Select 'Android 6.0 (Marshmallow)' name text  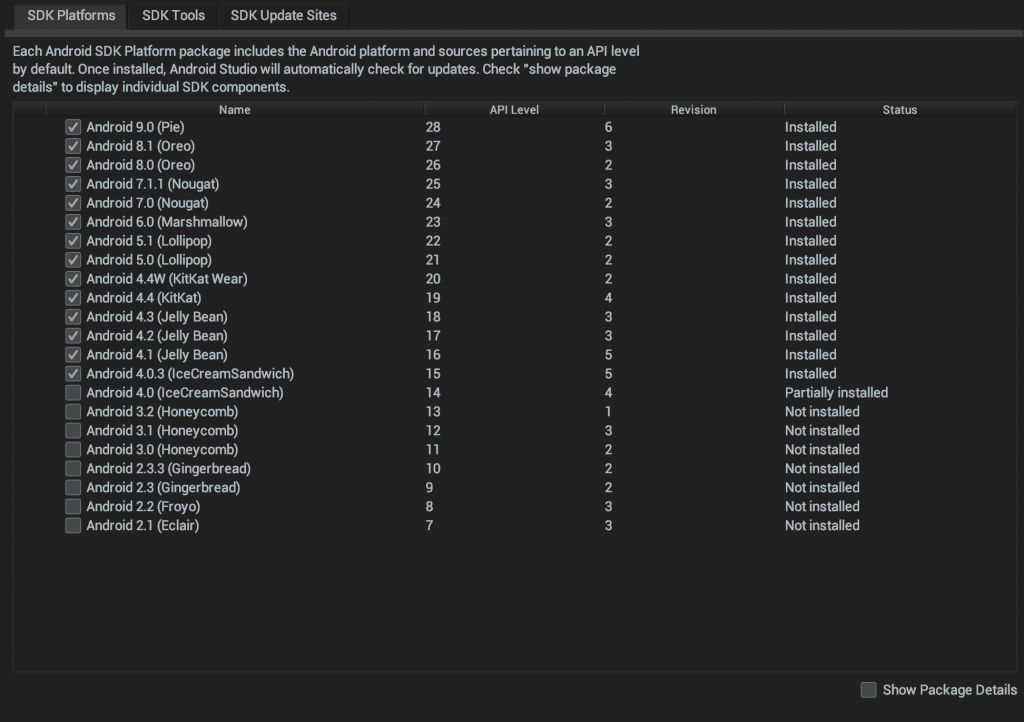(167, 222)
